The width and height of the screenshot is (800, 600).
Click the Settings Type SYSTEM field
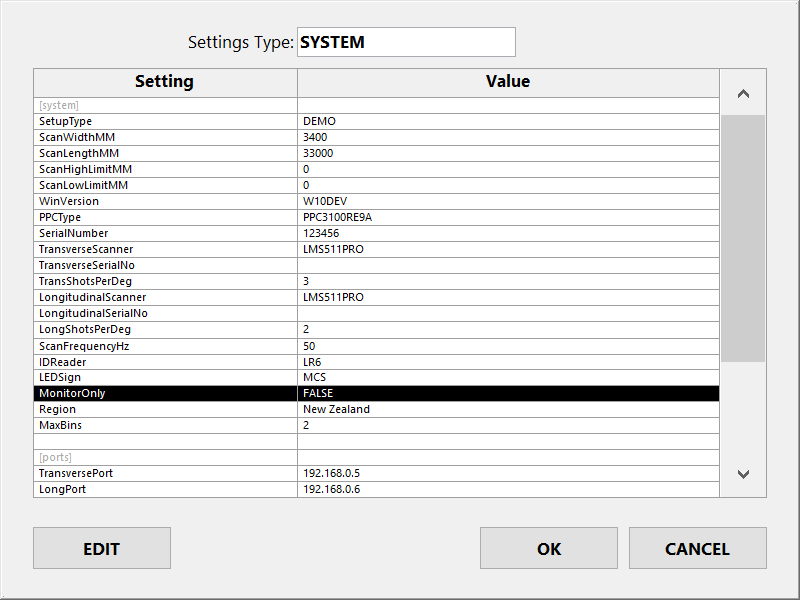coord(406,42)
